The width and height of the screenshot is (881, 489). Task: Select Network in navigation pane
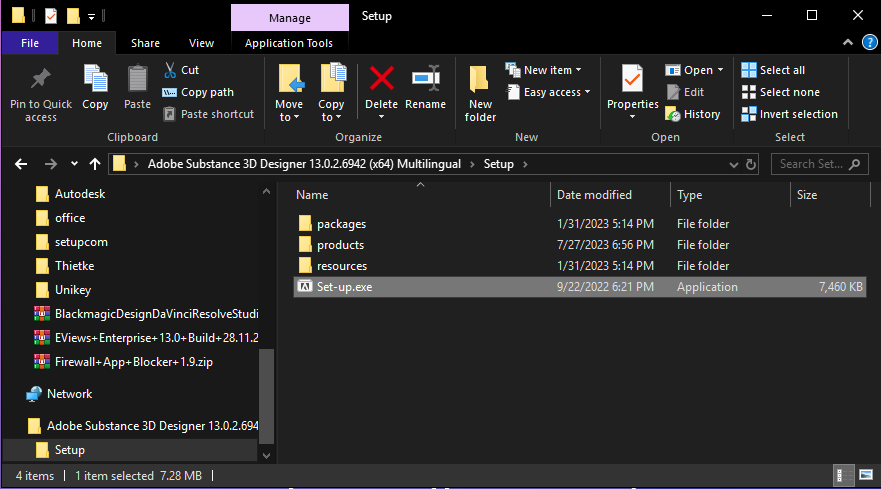click(x=69, y=394)
